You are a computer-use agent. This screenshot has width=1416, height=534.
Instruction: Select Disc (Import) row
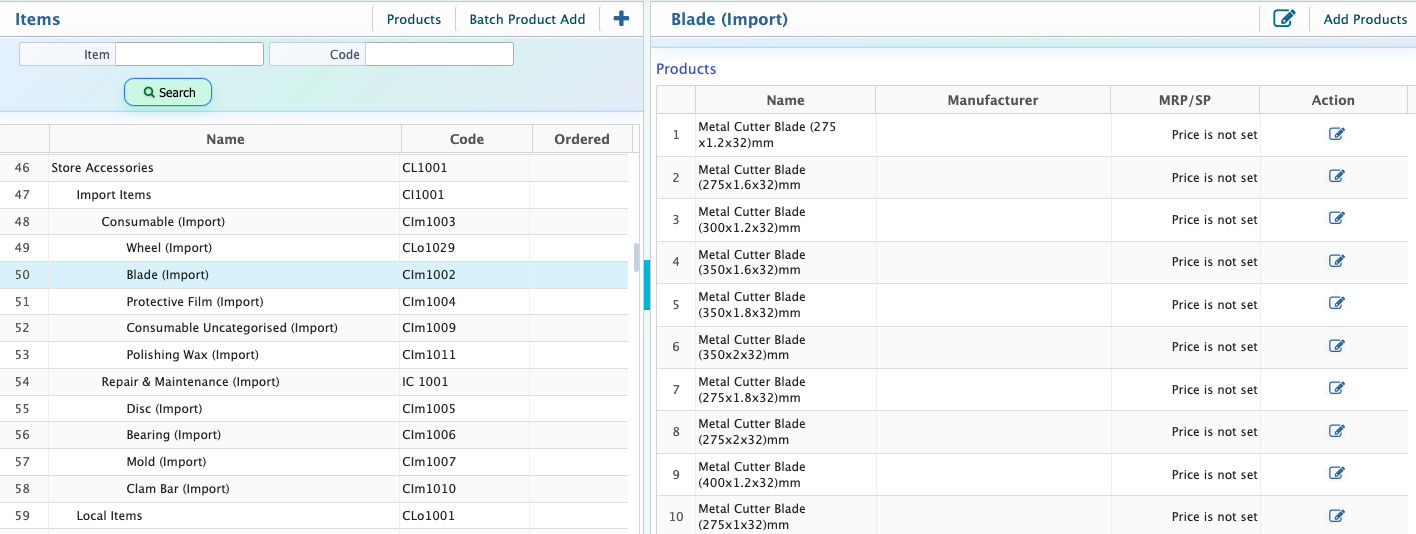coord(314,409)
